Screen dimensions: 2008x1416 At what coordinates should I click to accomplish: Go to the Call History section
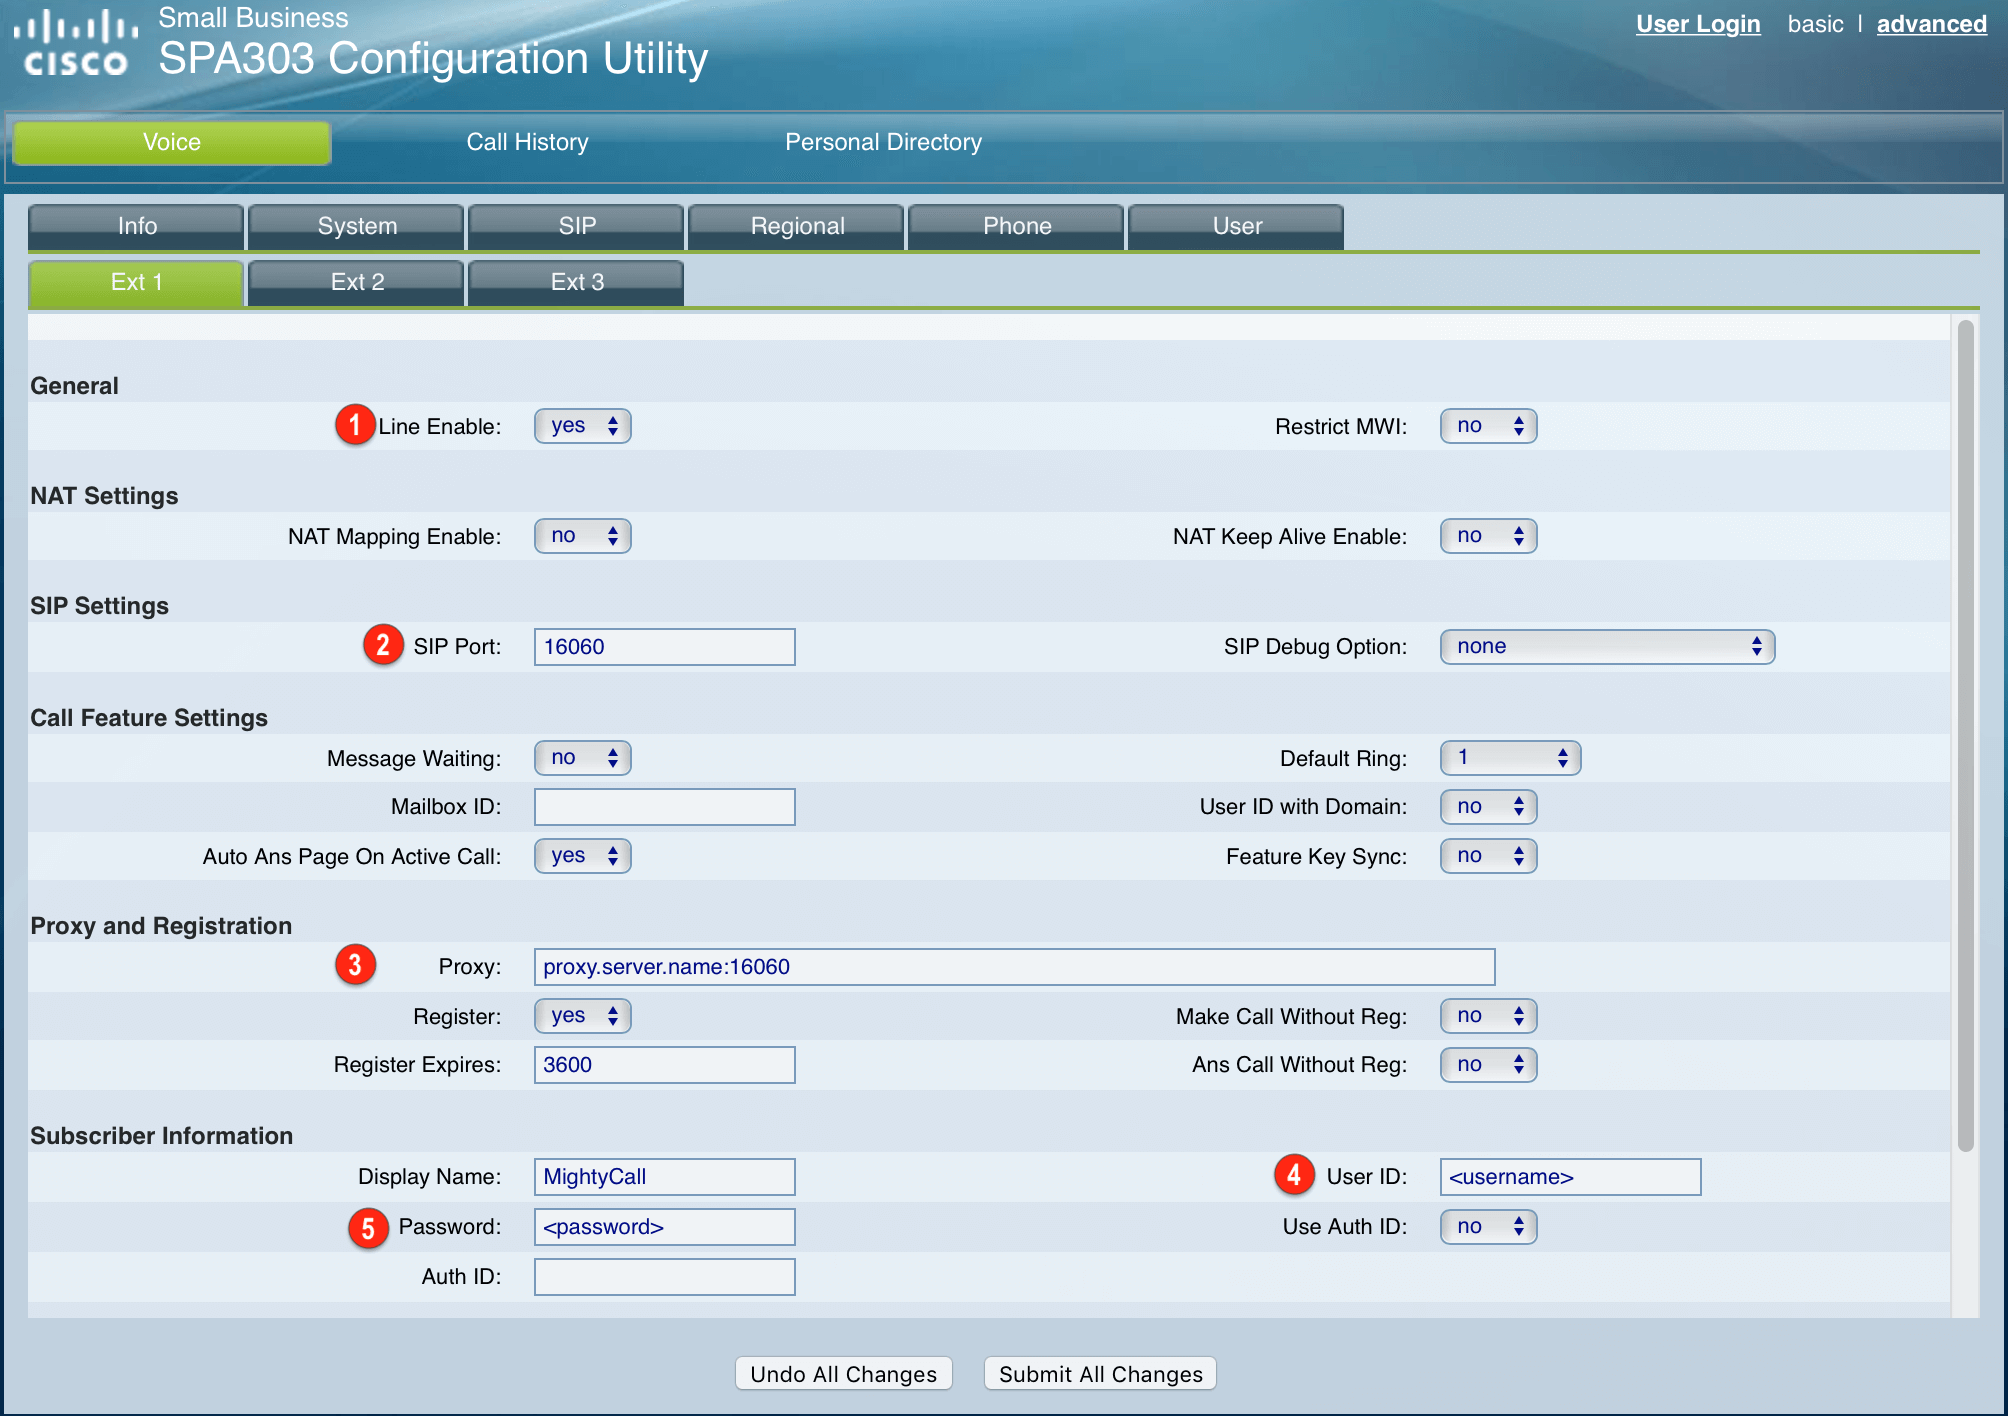[527, 142]
